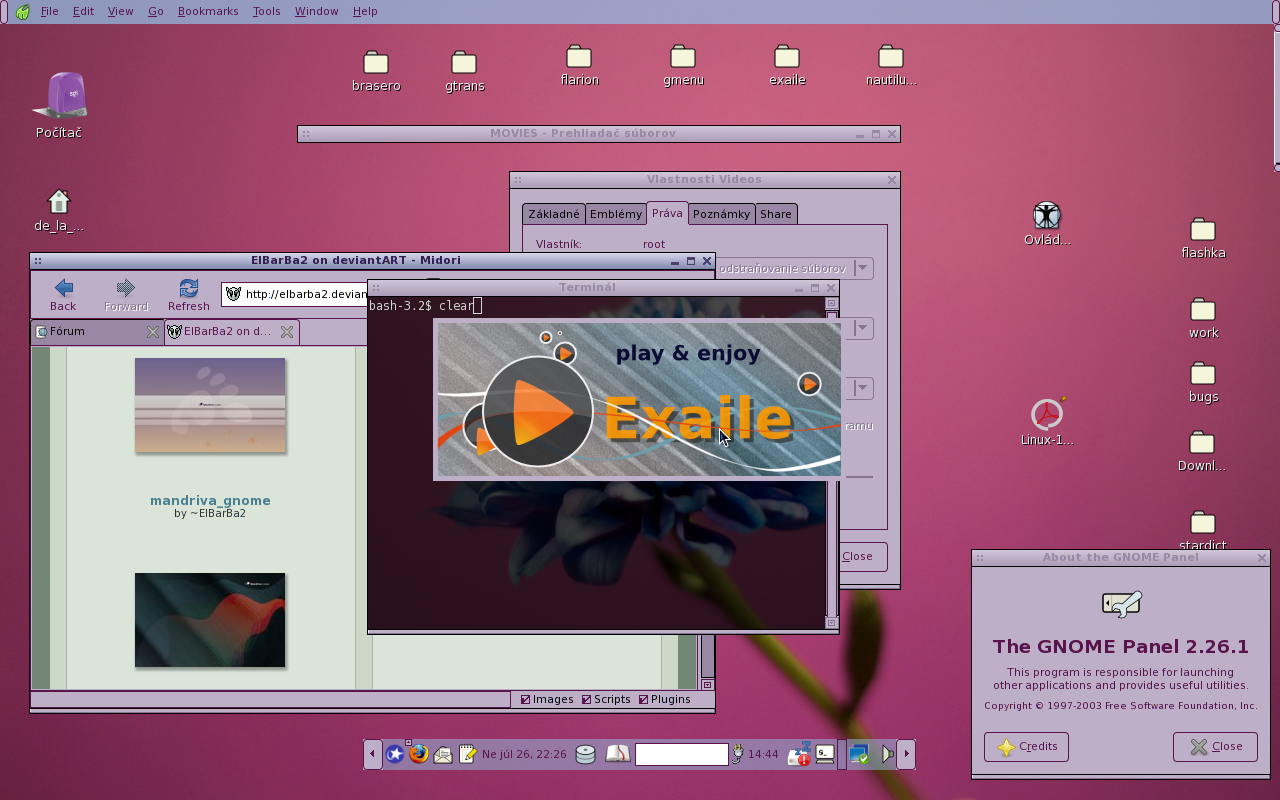
Task: Click the battery power plug indicator
Action: coord(738,754)
